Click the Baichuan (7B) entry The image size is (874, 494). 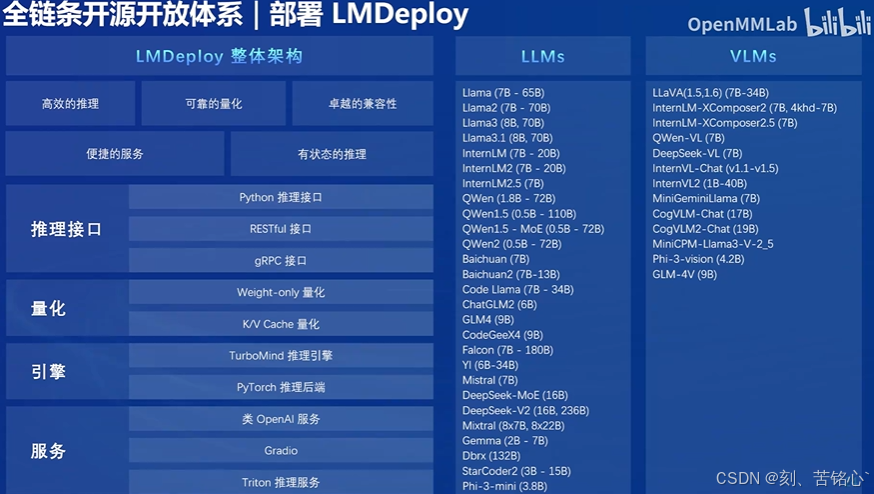pos(496,259)
